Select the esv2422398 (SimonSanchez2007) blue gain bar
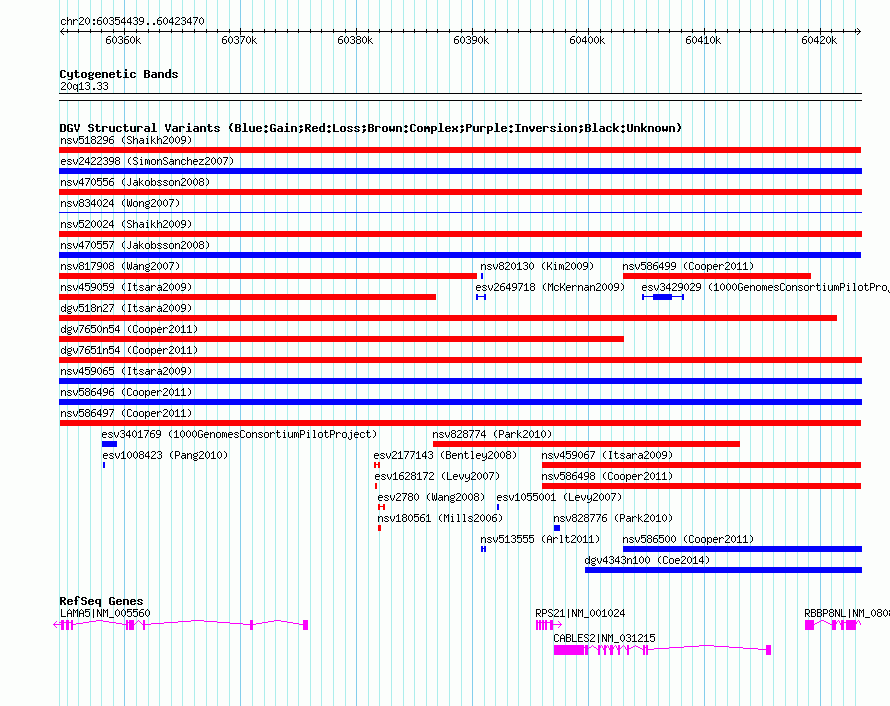The image size is (890, 706). click(460, 171)
